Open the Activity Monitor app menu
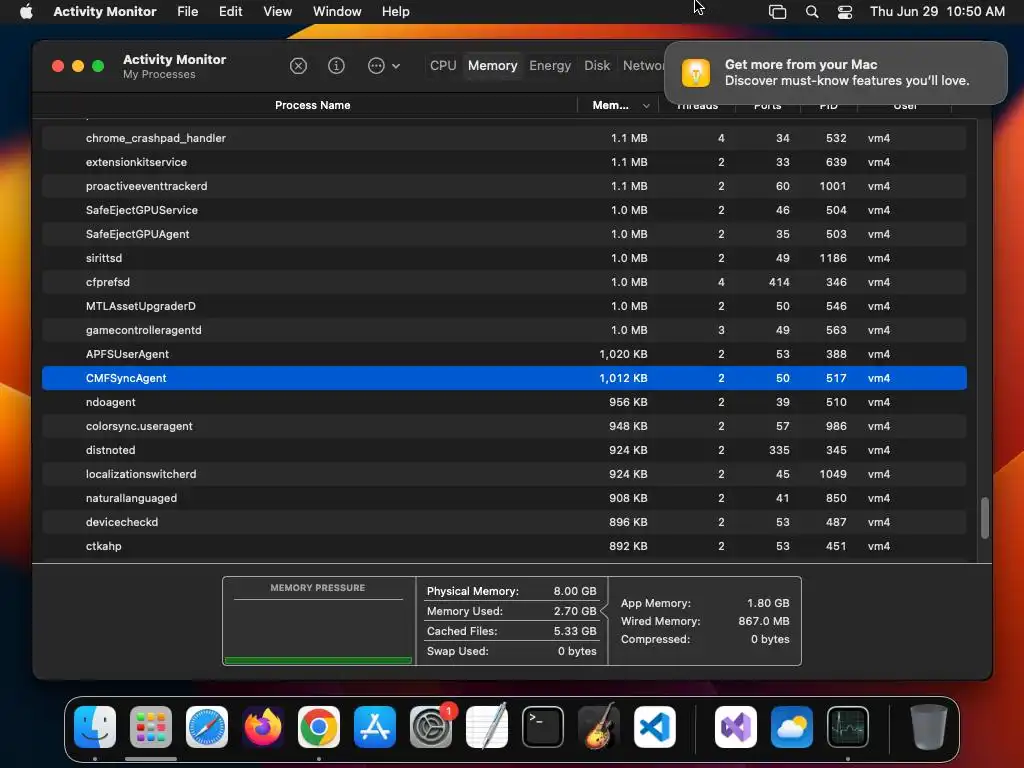Image resolution: width=1024 pixels, height=768 pixels. [x=104, y=11]
